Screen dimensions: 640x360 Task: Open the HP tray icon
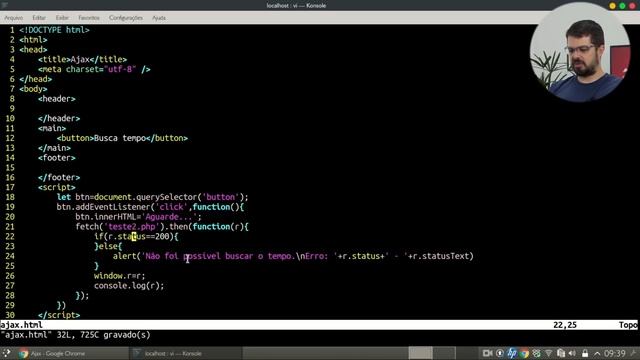click(x=512, y=353)
